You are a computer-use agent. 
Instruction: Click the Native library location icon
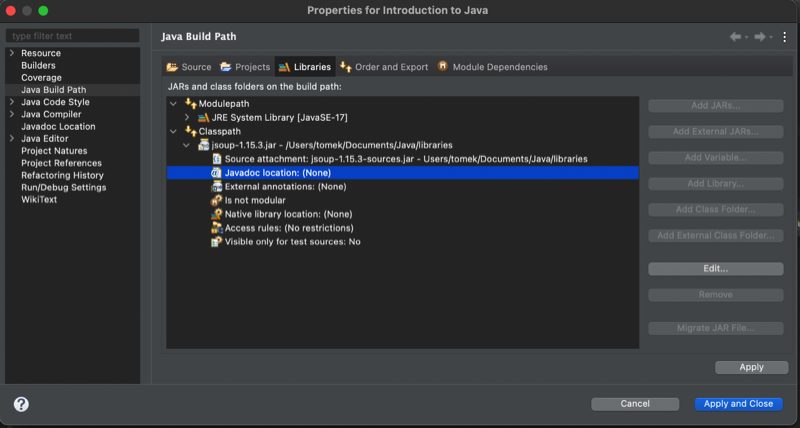[216, 214]
